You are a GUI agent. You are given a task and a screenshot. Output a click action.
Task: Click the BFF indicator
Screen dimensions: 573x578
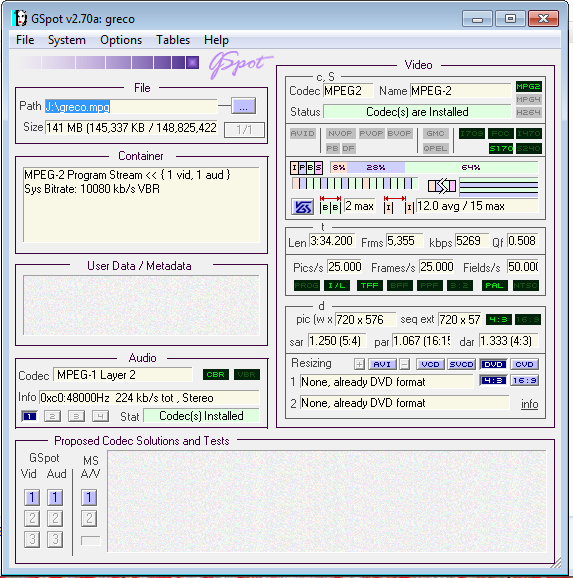400,285
